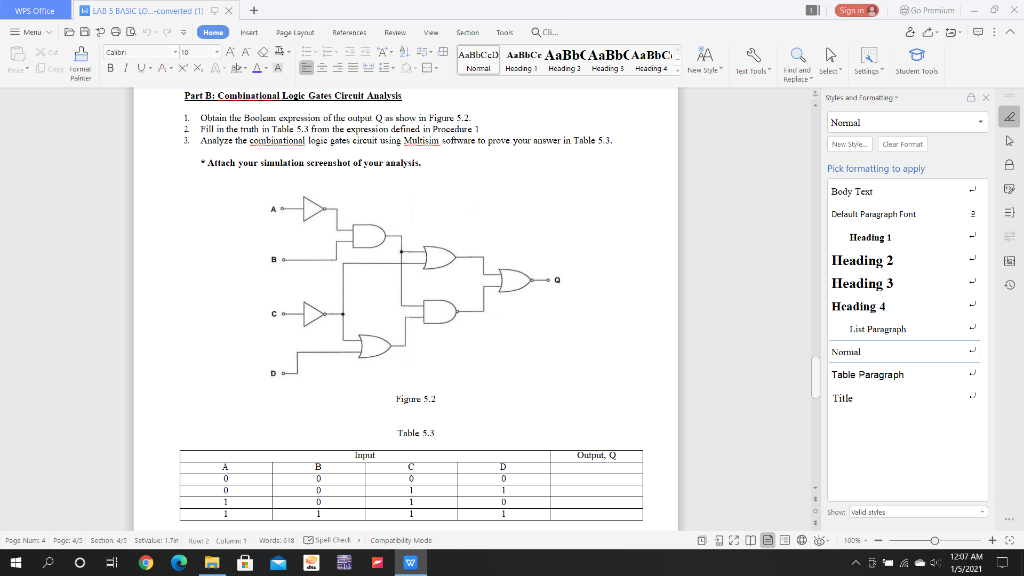Toggle bold formatting on selected text
This screenshot has height=576, width=1024.
point(110,68)
